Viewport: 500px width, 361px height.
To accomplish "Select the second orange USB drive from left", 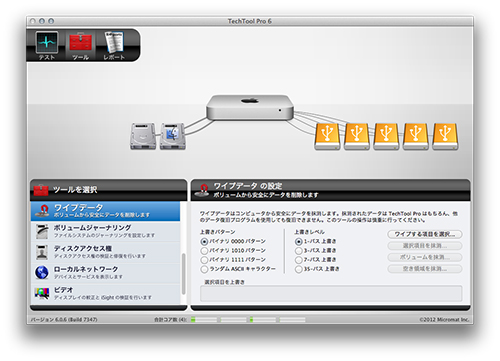I will [357, 136].
